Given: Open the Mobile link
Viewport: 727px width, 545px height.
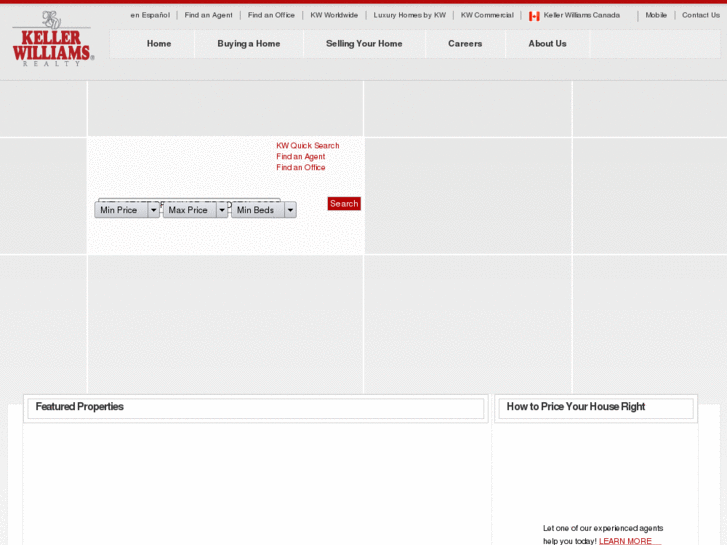Looking at the screenshot, I should (x=656, y=15).
